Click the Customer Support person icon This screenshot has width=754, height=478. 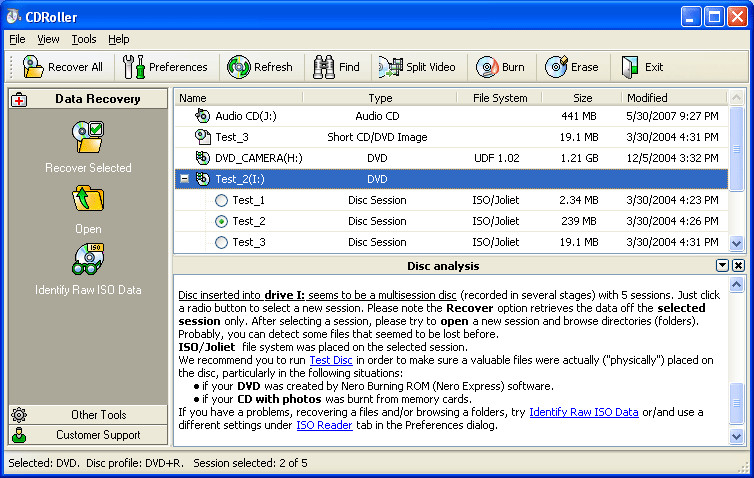coord(19,435)
